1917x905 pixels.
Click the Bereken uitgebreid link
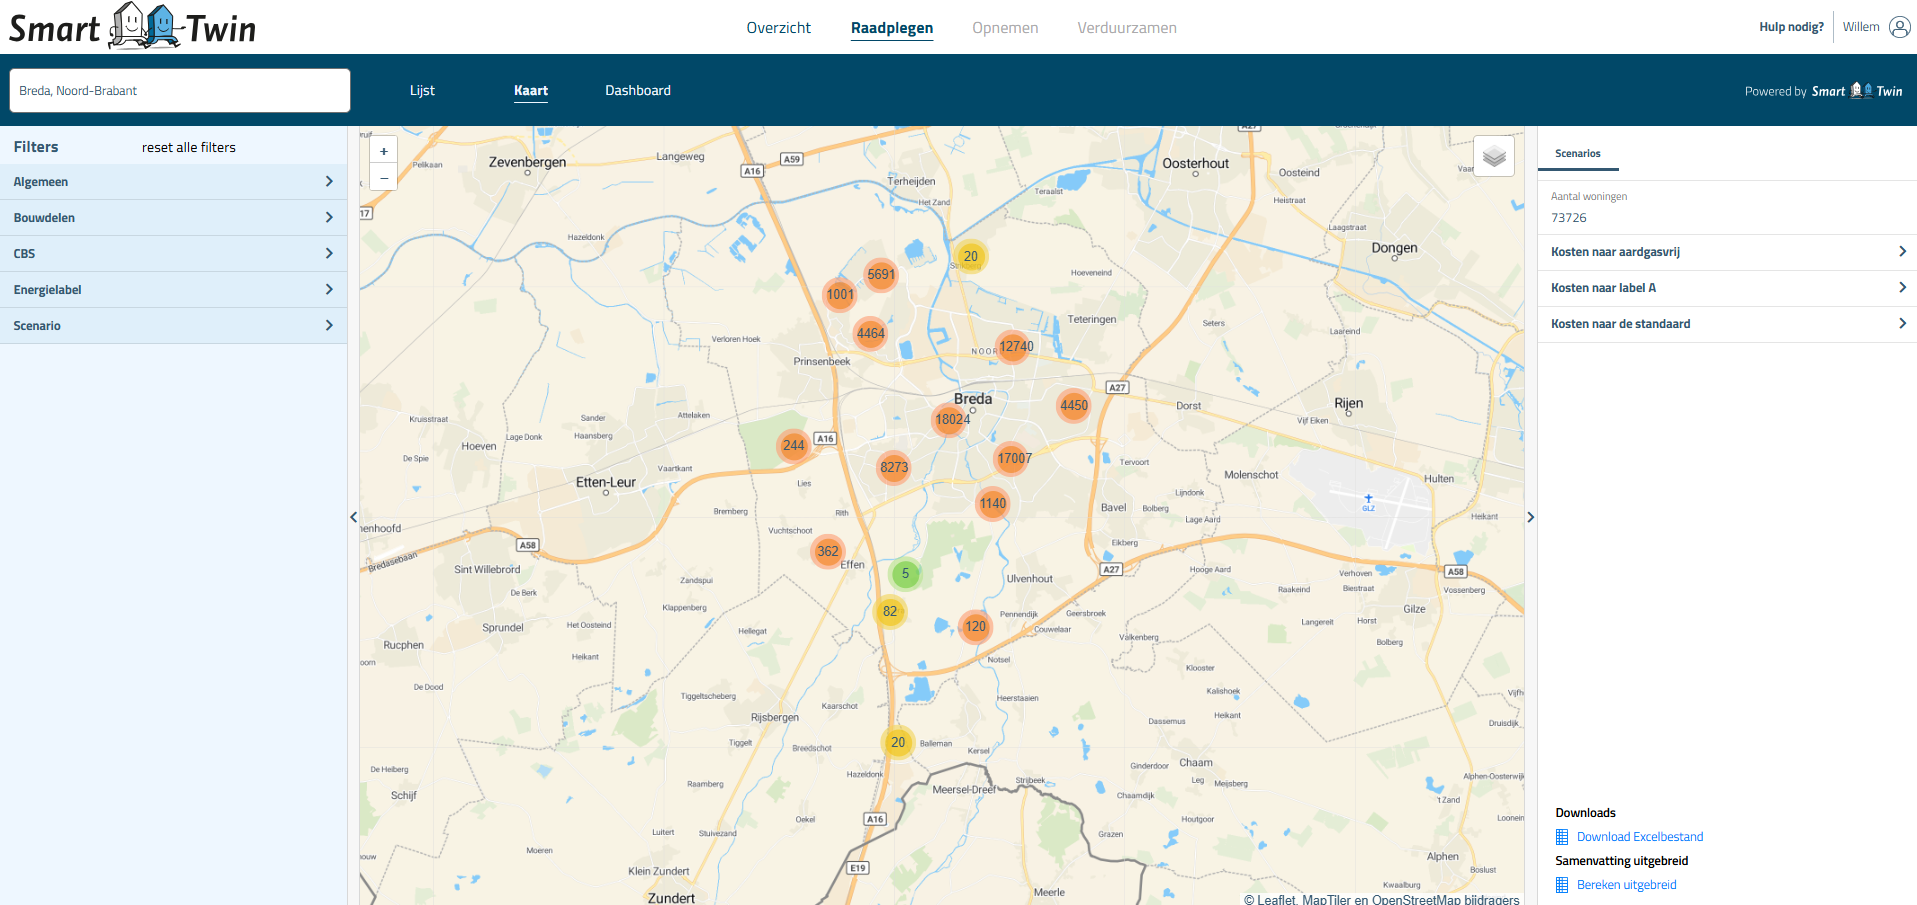pos(1626,885)
